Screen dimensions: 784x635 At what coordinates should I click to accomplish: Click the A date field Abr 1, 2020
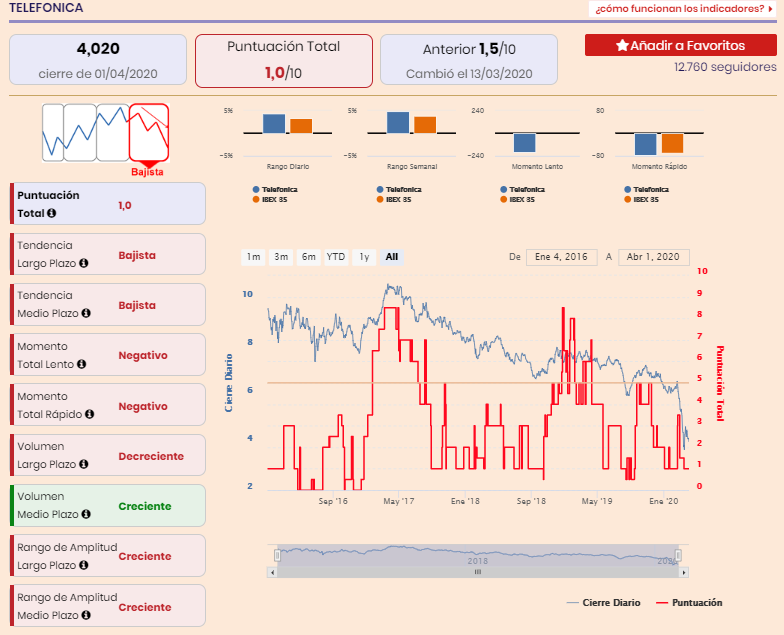(x=654, y=257)
